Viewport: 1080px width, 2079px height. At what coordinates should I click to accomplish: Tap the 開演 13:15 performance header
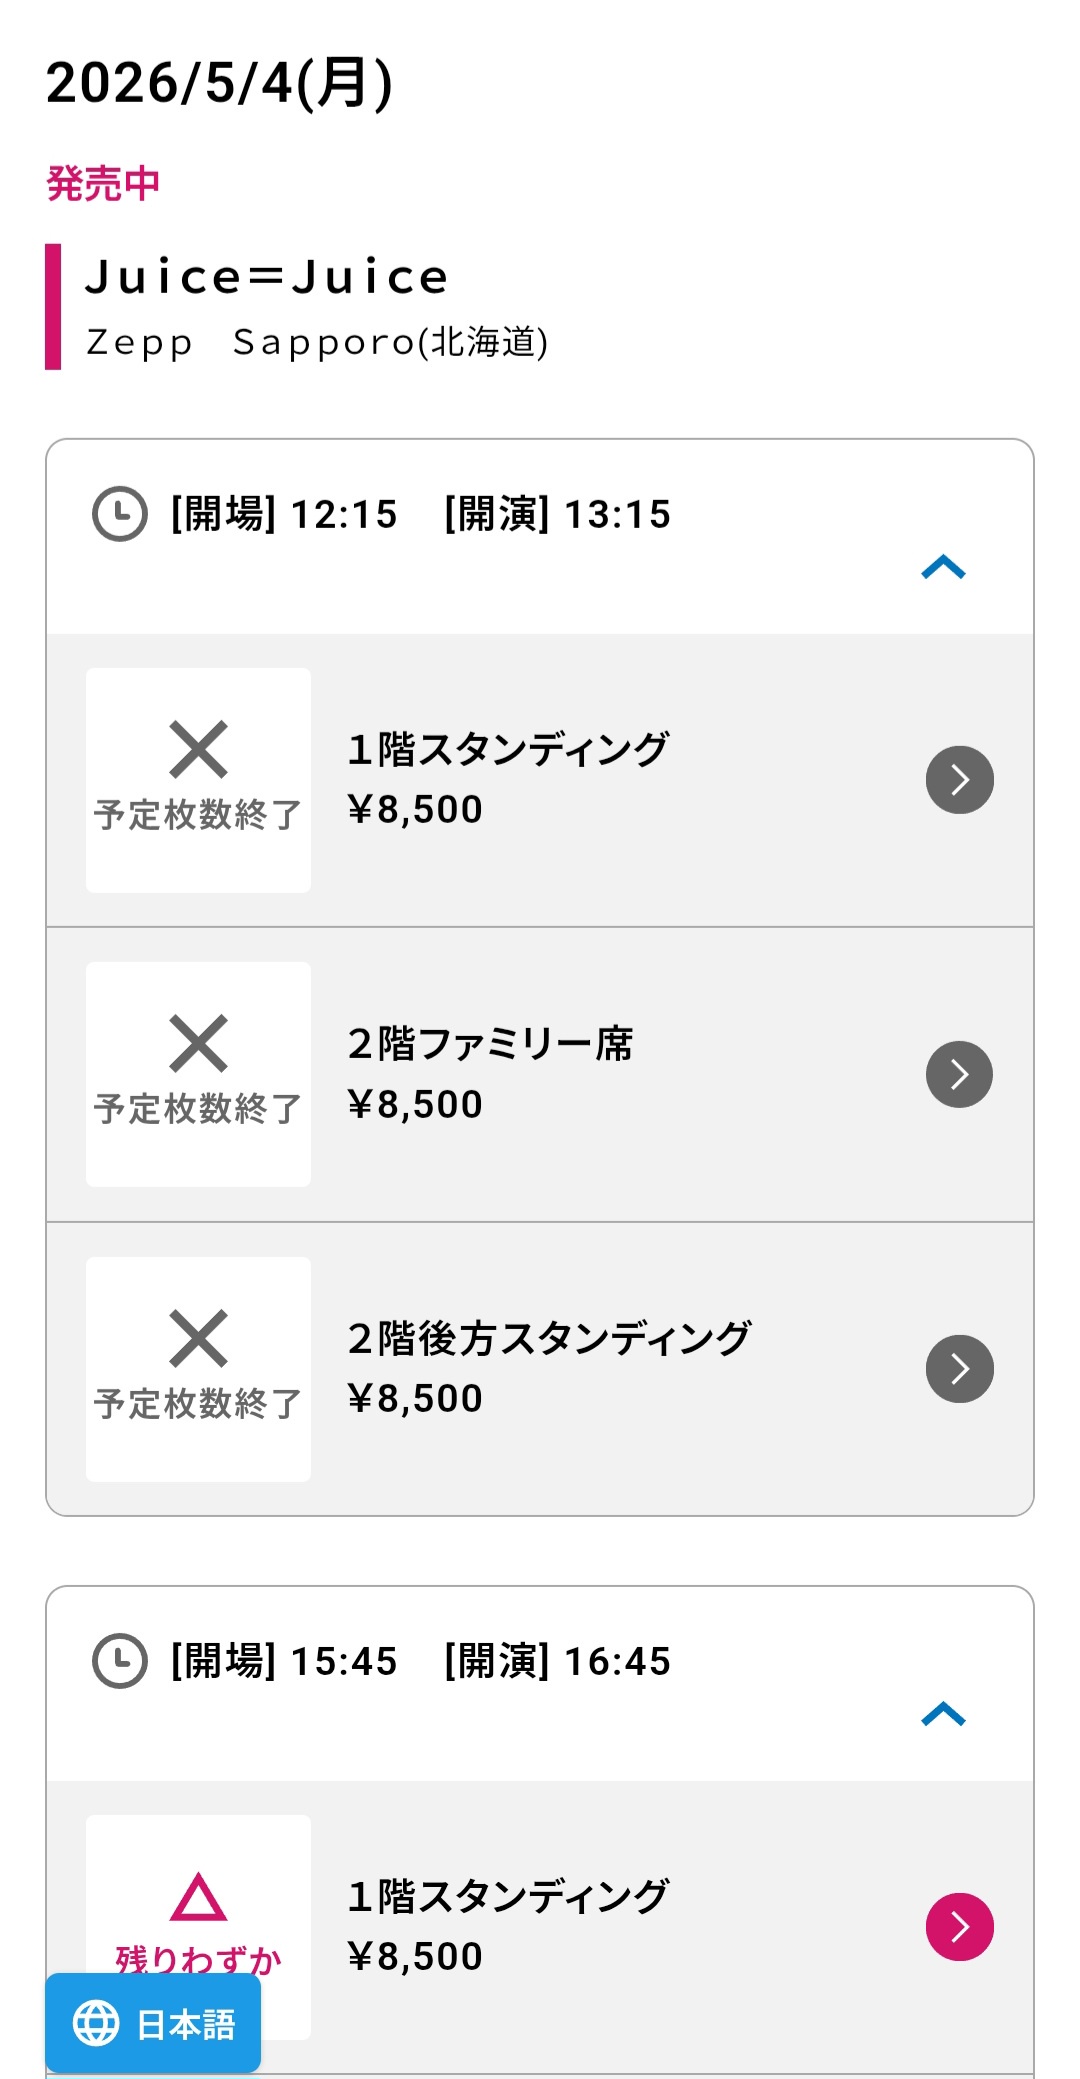pyautogui.click(x=557, y=514)
